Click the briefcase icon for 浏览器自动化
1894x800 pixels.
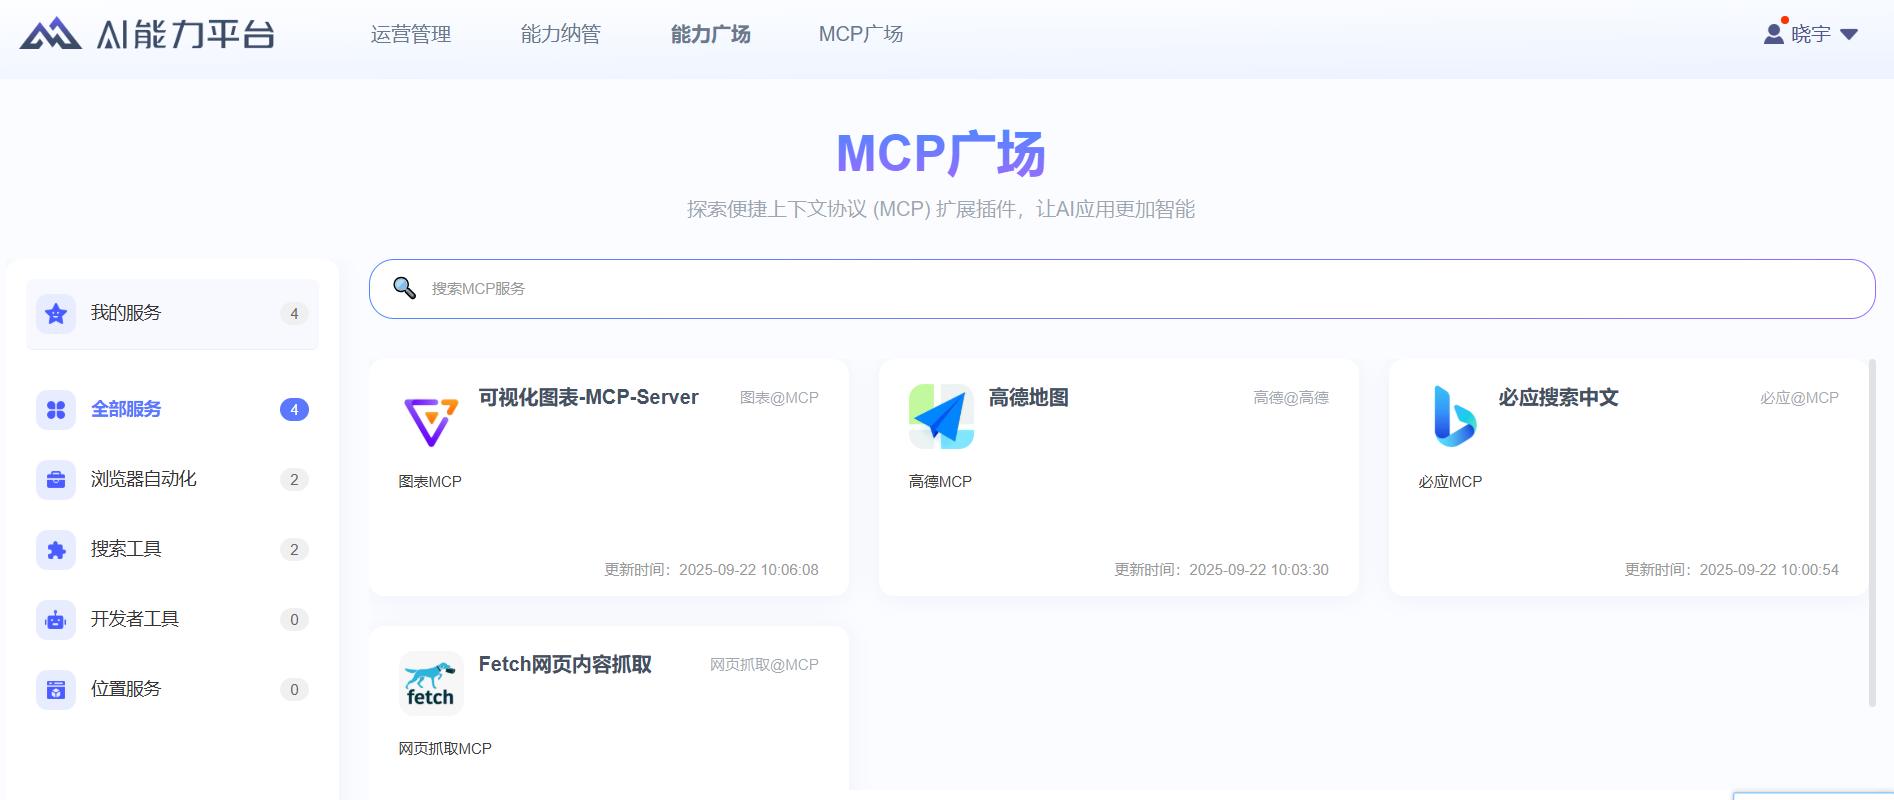click(x=56, y=480)
